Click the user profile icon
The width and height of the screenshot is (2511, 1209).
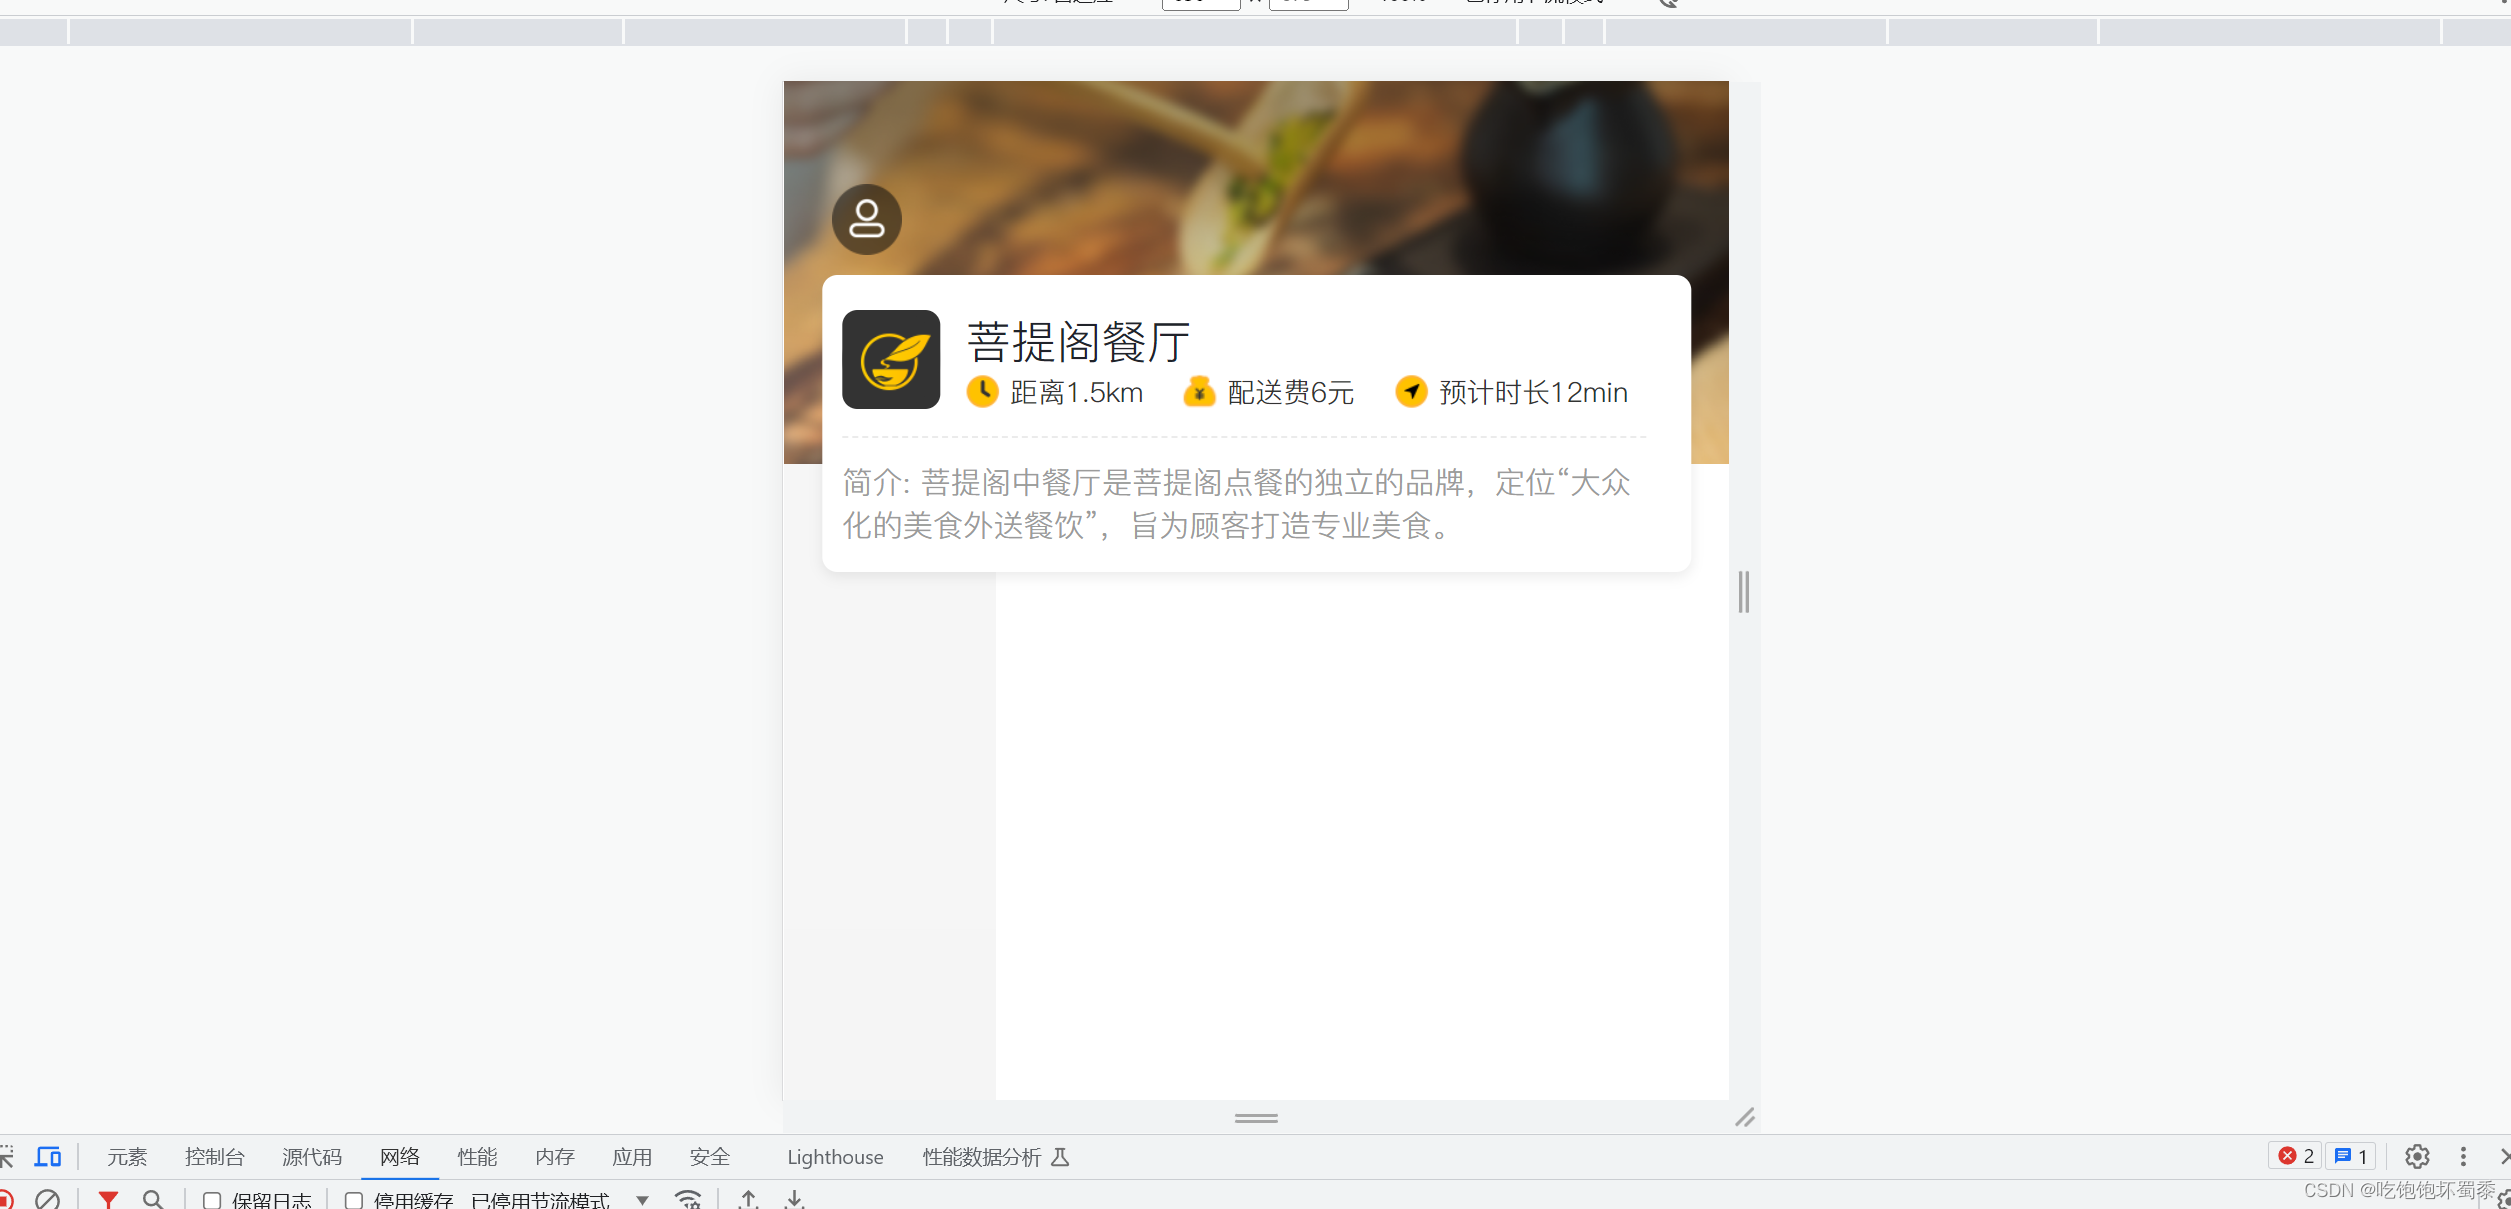pos(866,221)
